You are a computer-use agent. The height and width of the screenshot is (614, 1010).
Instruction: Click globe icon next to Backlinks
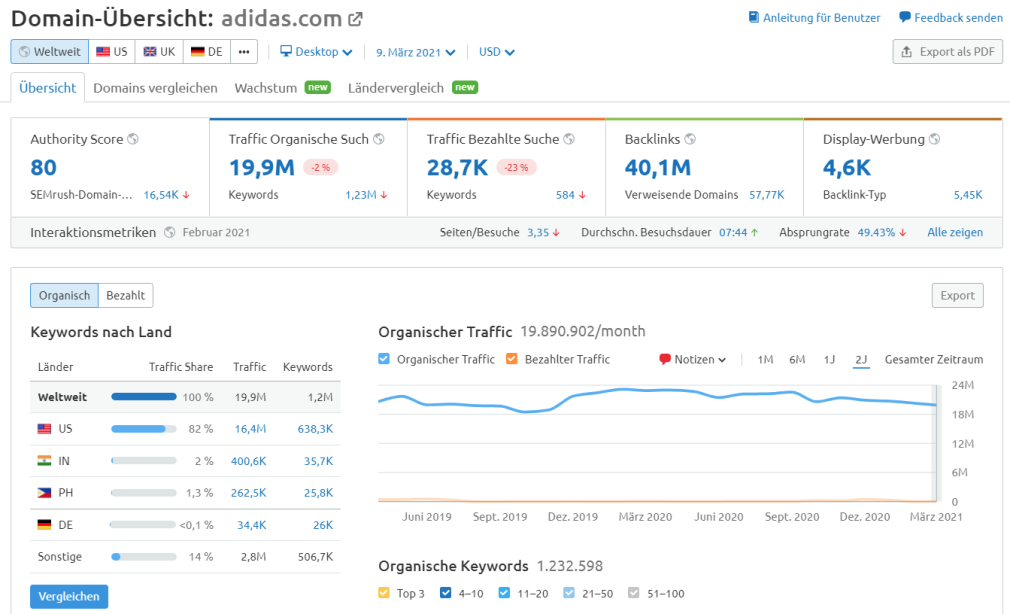pyautogui.click(x=690, y=140)
